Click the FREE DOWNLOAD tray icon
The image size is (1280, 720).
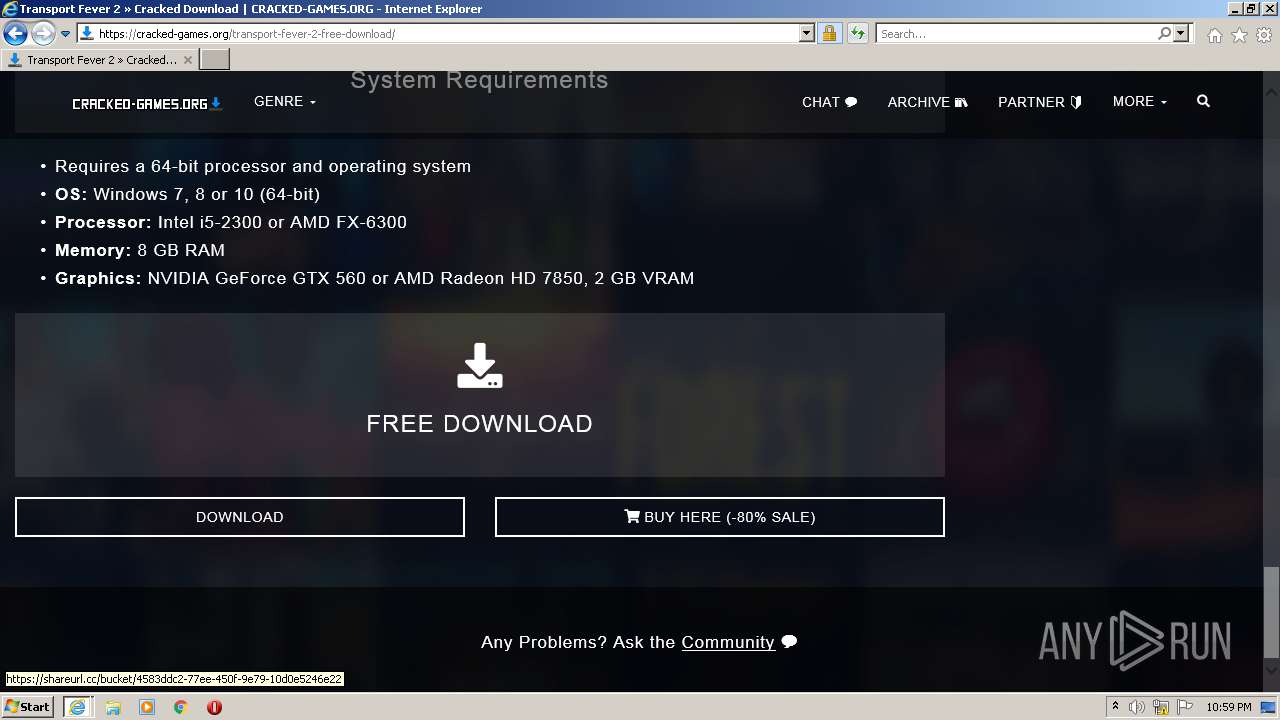[x=480, y=365]
